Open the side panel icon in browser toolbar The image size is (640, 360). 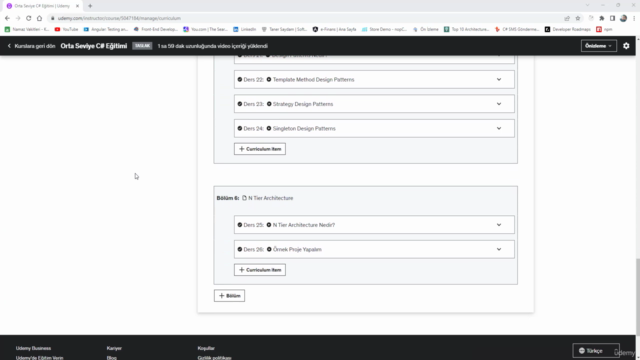click(x=612, y=18)
